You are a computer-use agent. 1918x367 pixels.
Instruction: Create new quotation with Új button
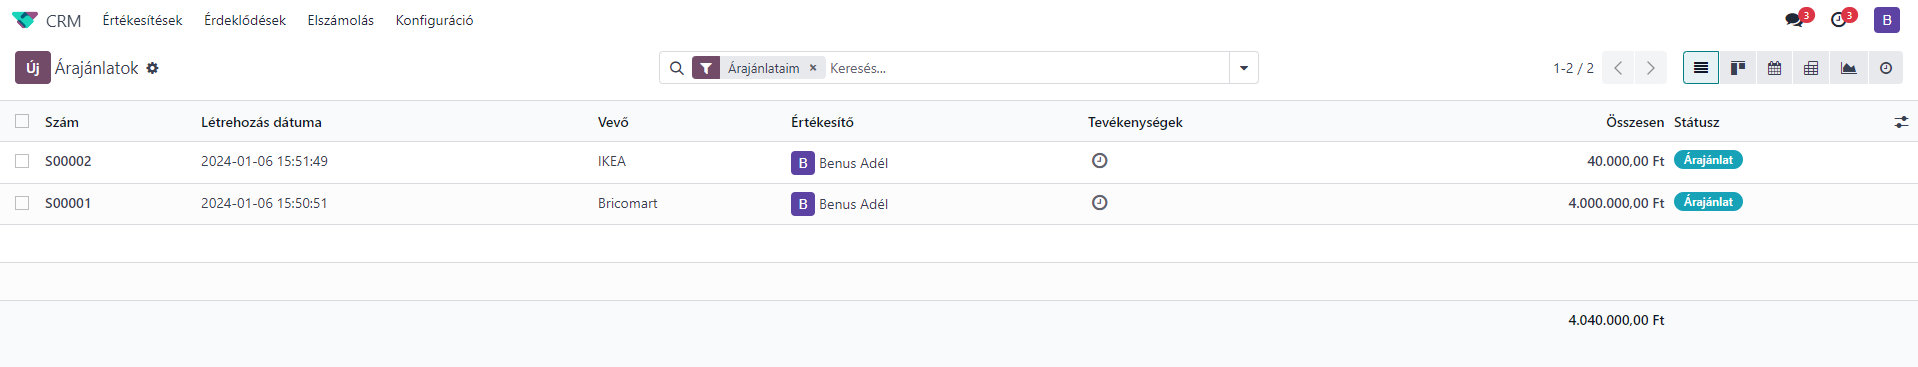tap(33, 68)
